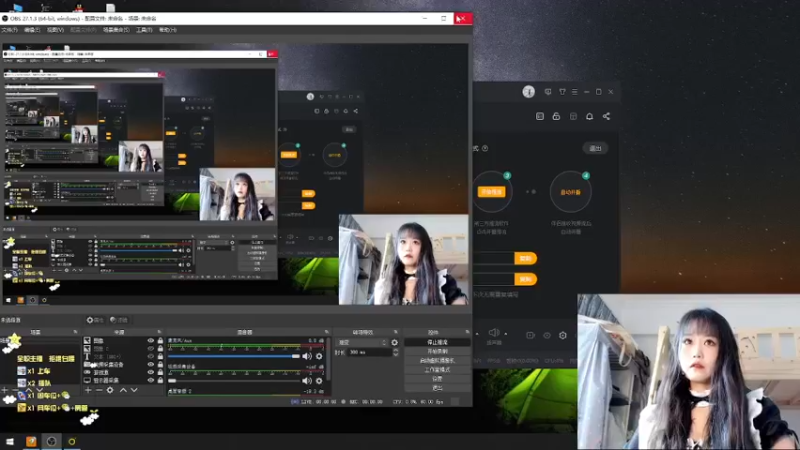
Task: Click the list panel icon left of lock
Action: pyautogui.click(x=540, y=116)
